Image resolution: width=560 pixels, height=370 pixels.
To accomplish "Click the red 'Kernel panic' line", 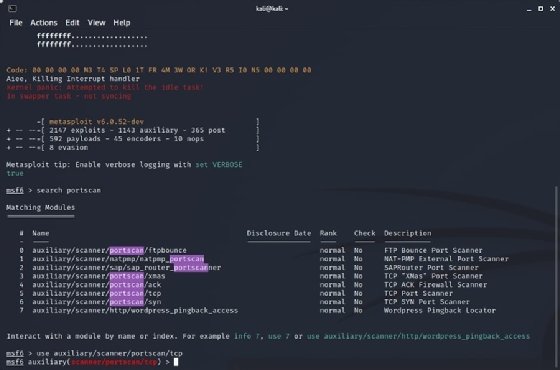I will coord(105,88).
